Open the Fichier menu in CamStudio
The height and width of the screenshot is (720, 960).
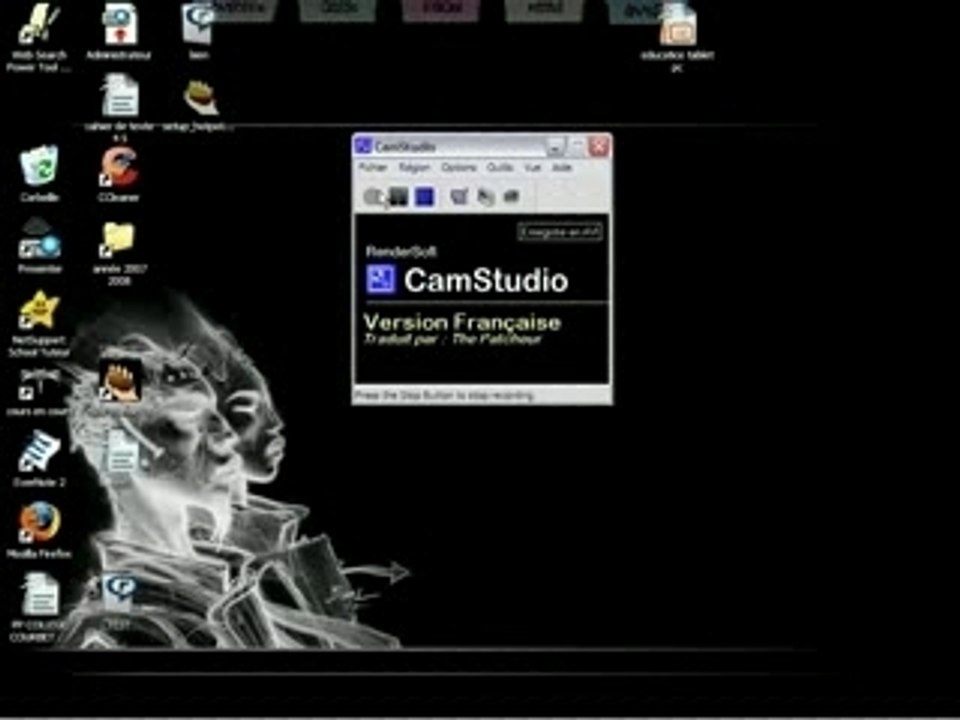tap(373, 167)
